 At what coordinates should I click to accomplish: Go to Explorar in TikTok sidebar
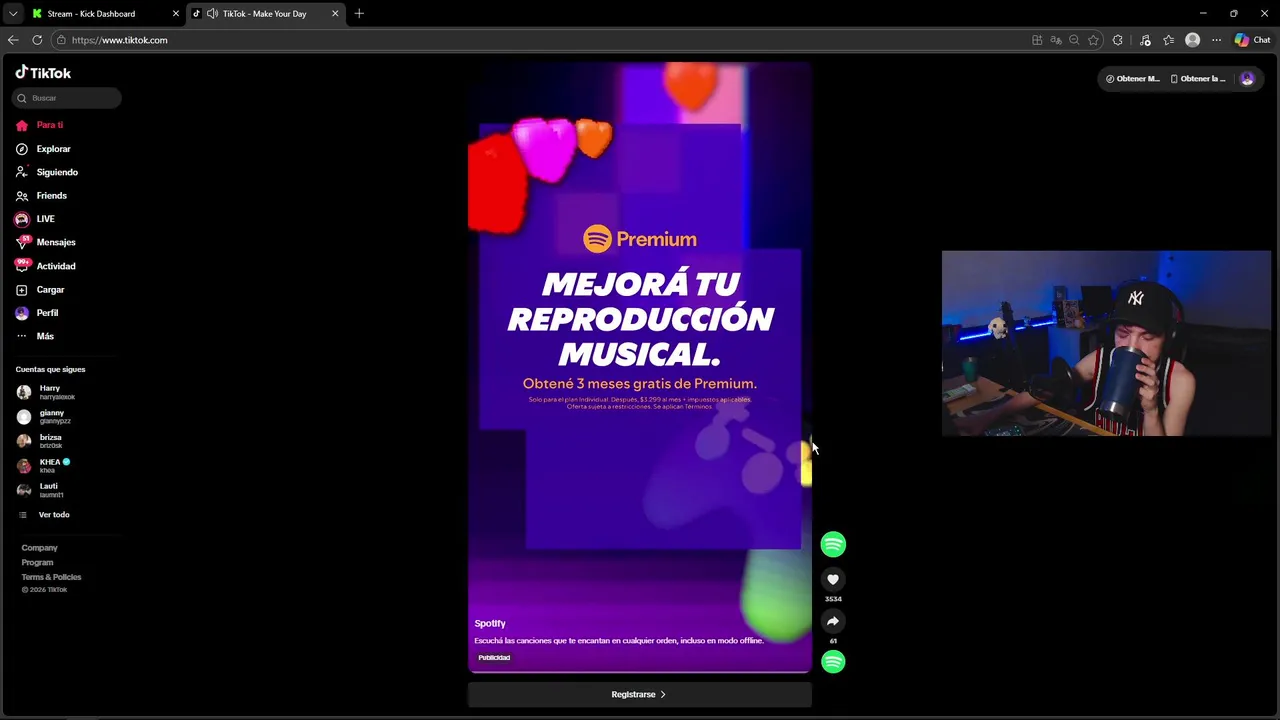coord(53,149)
